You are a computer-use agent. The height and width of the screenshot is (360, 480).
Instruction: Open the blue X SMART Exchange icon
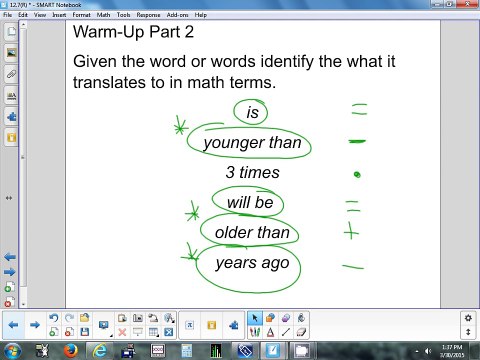click(x=169, y=332)
